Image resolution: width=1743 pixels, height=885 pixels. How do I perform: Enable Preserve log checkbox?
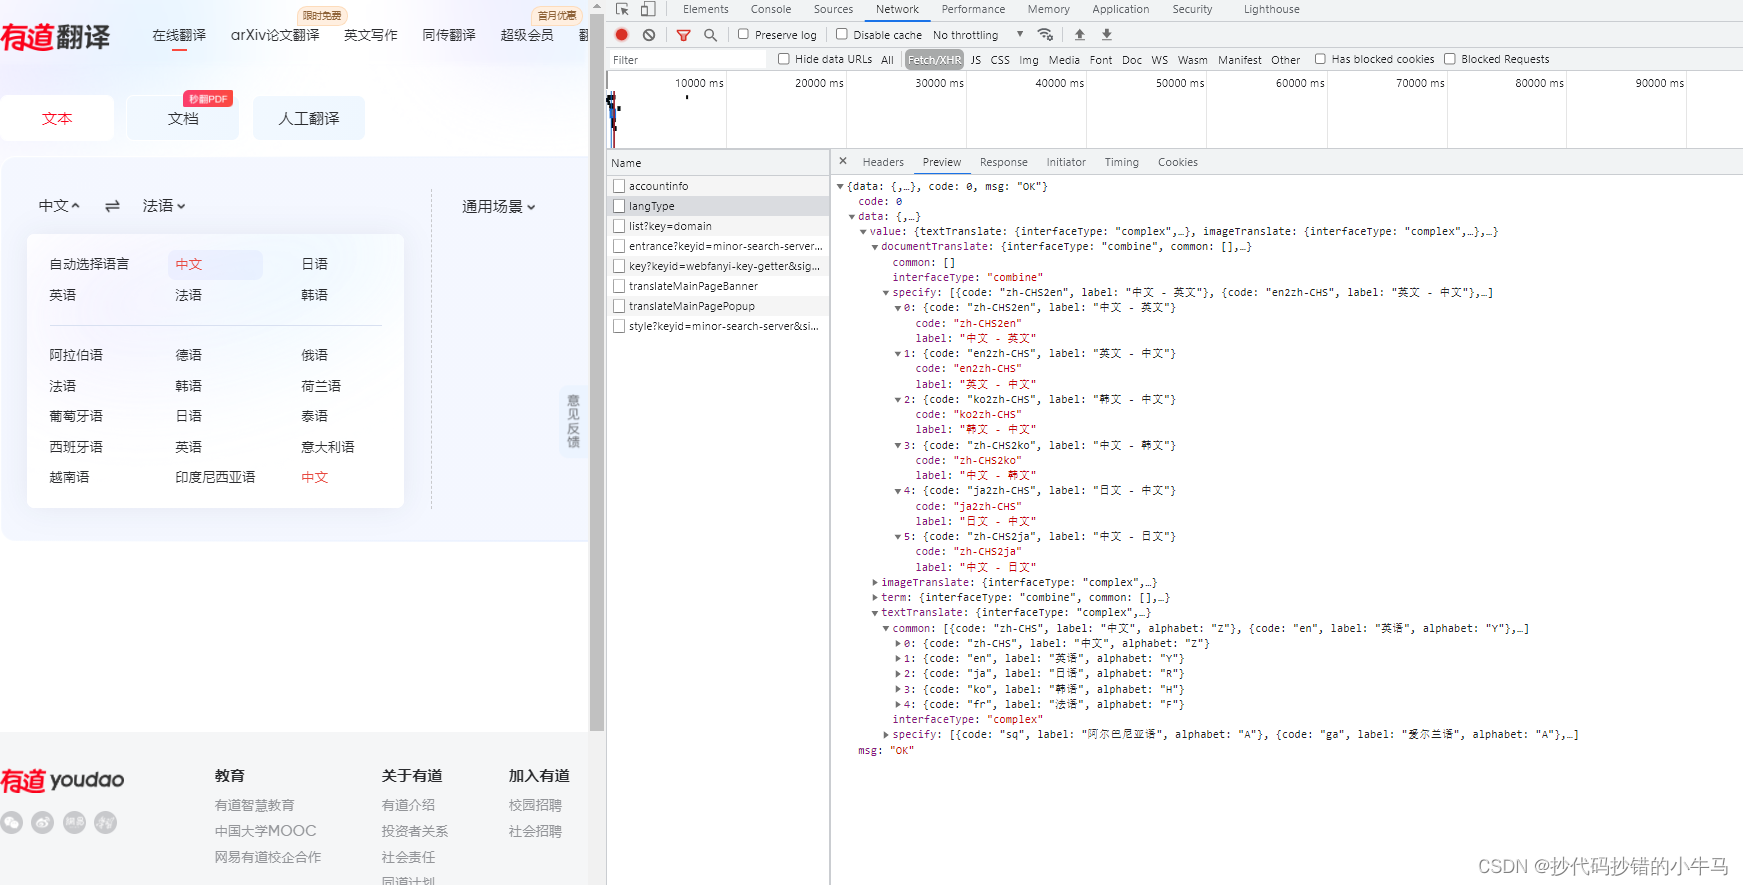coord(743,34)
